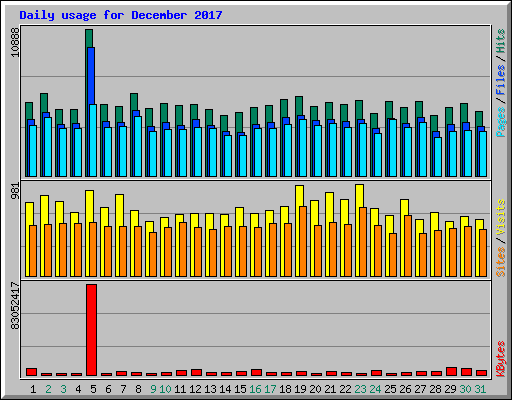Click the 'Daily usage for December 2017' title
Screen dimensions: 512x400
coord(121,15)
